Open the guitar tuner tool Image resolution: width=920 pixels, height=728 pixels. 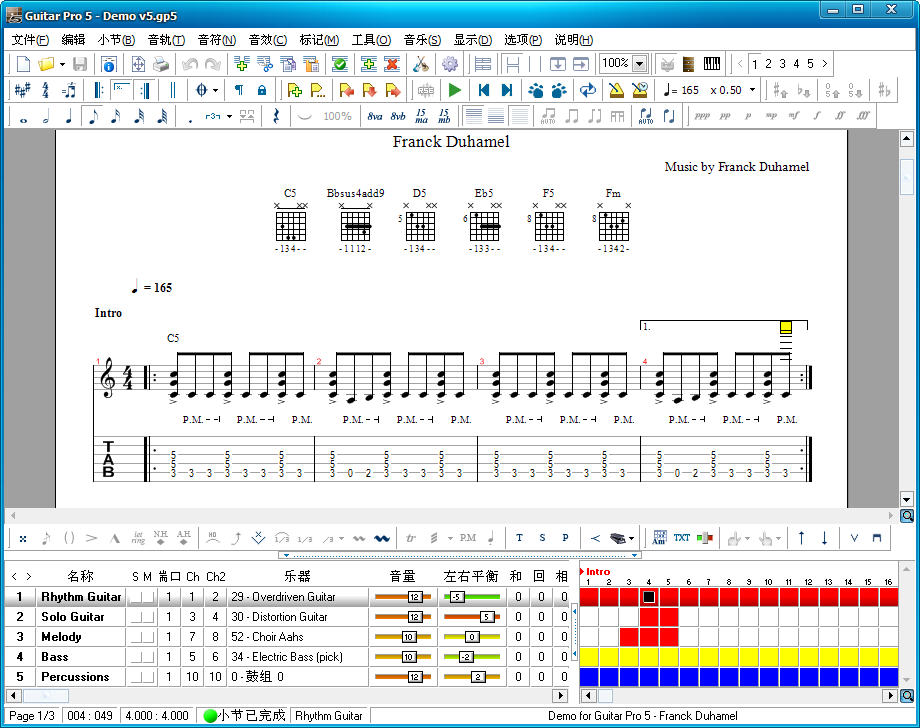[x=421, y=63]
